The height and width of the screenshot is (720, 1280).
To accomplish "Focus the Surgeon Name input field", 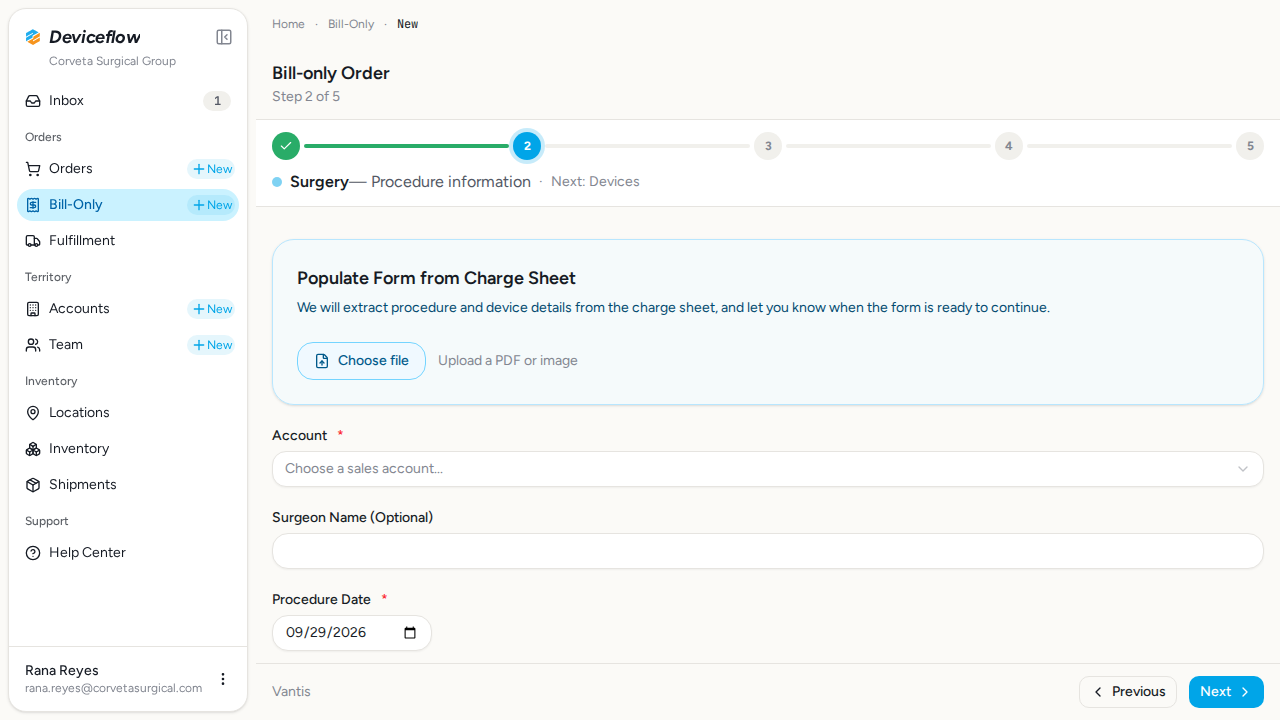I will (x=768, y=551).
